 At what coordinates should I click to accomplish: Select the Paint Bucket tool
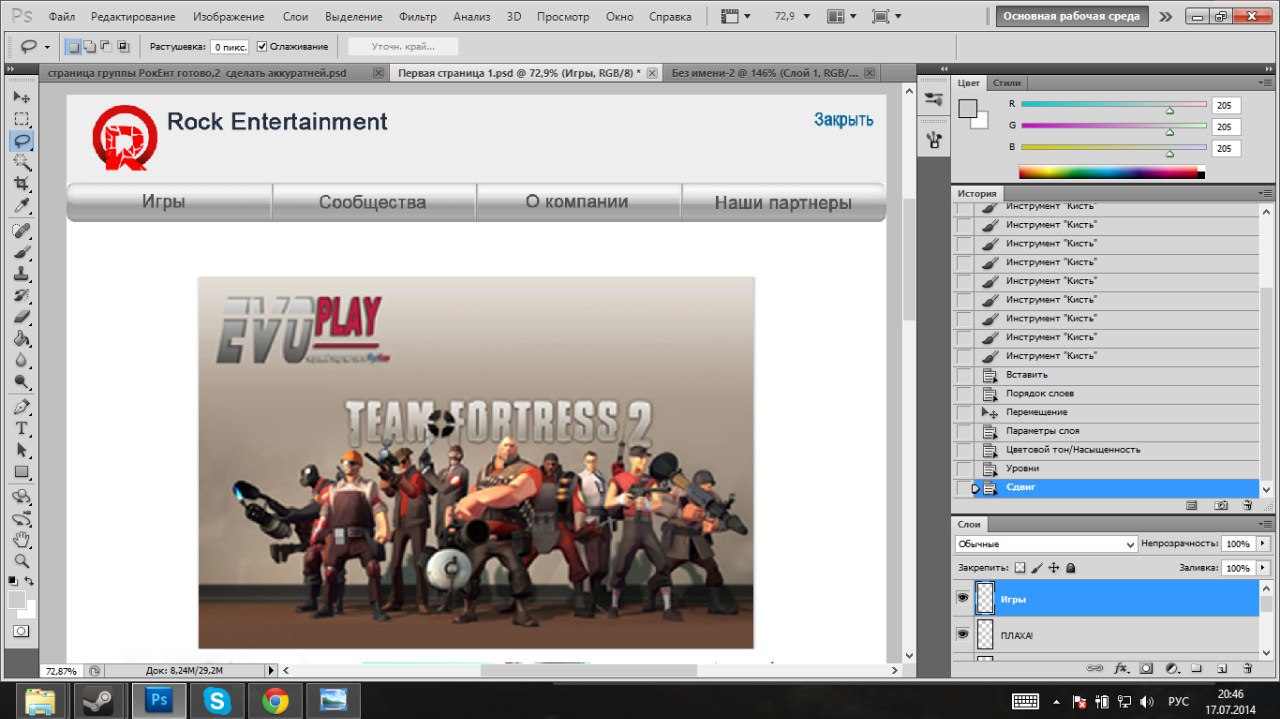(x=21, y=340)
